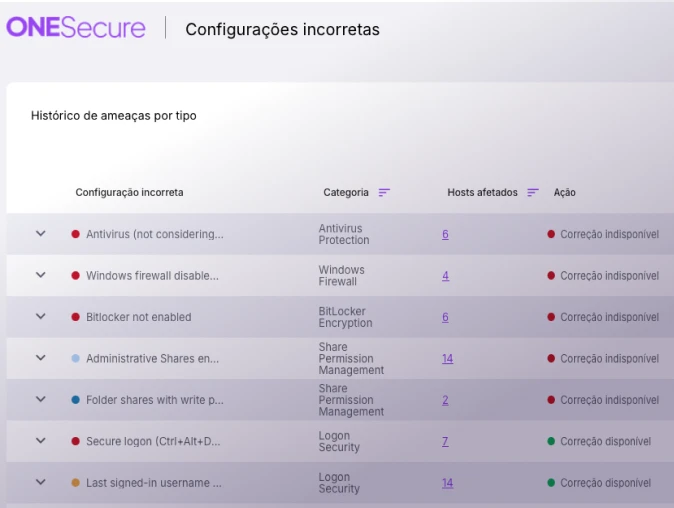The width and height of the screenshot is (674, 508).
Task: Click orange dot beside Last signed-in username
Action: click(x=75, y=483)
